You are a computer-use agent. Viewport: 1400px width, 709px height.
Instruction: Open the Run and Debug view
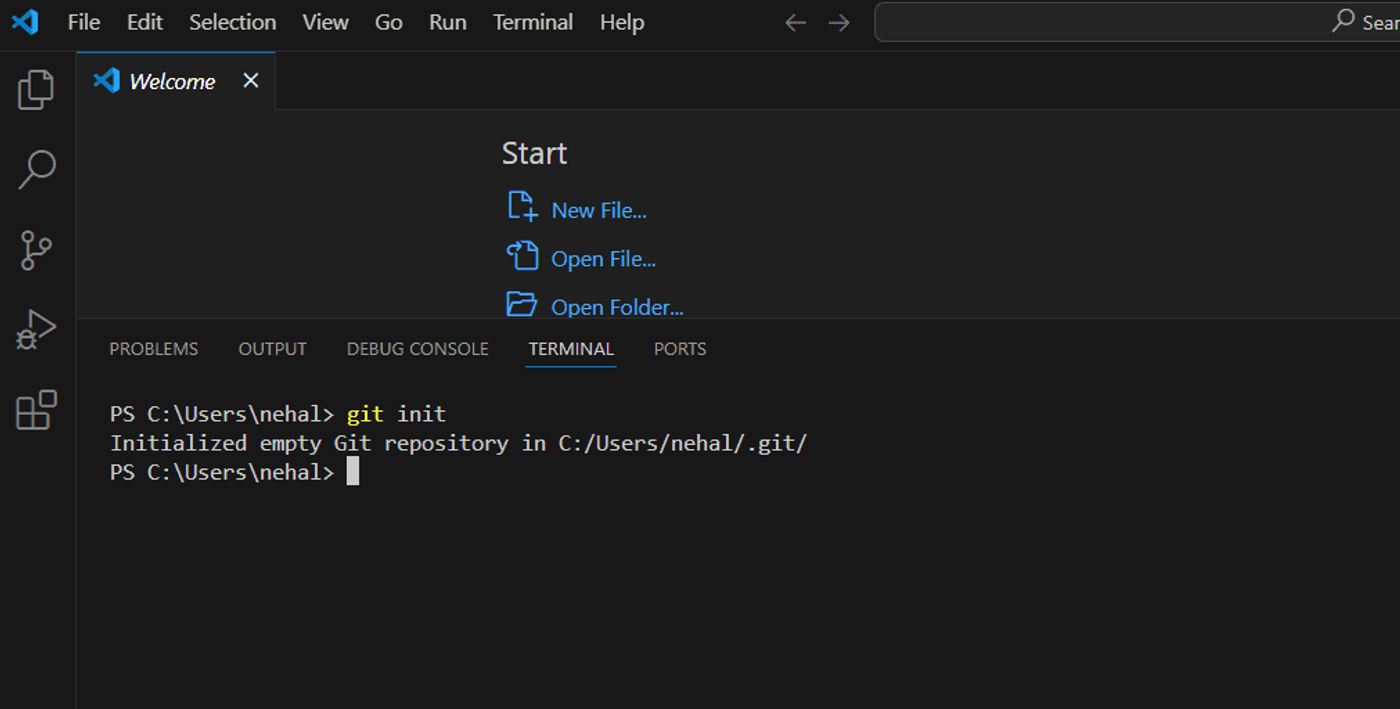[36, 330]
